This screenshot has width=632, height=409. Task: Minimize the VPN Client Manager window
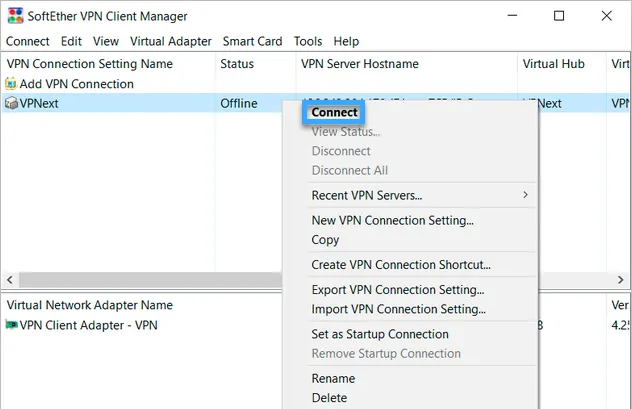pos(512,16)
